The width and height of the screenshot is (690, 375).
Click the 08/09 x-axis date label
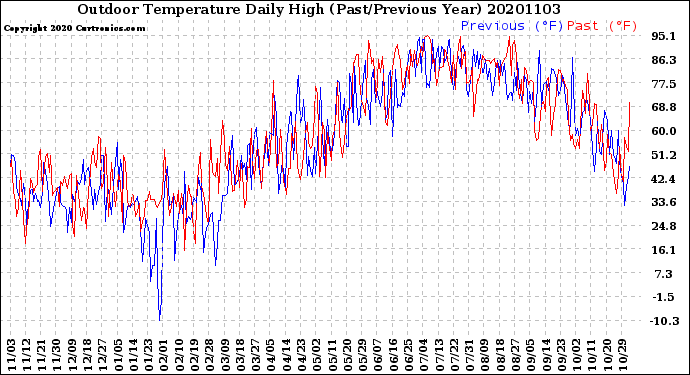[484, 355]
